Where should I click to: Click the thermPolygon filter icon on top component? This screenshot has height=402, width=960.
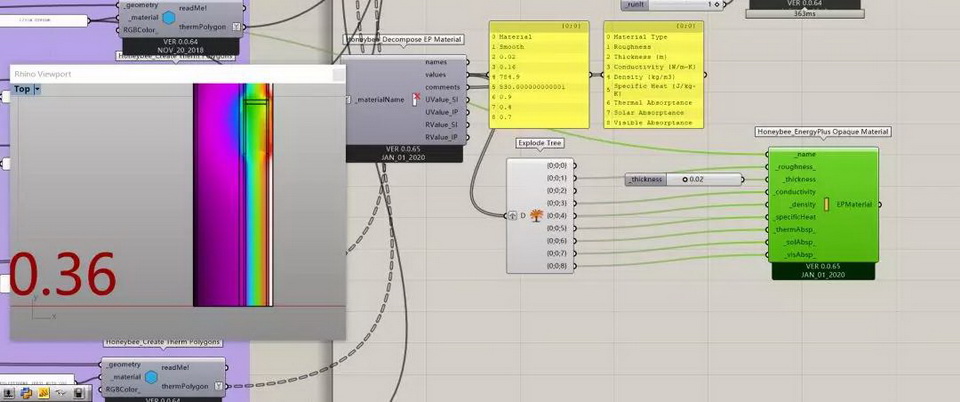coord(235,27)
